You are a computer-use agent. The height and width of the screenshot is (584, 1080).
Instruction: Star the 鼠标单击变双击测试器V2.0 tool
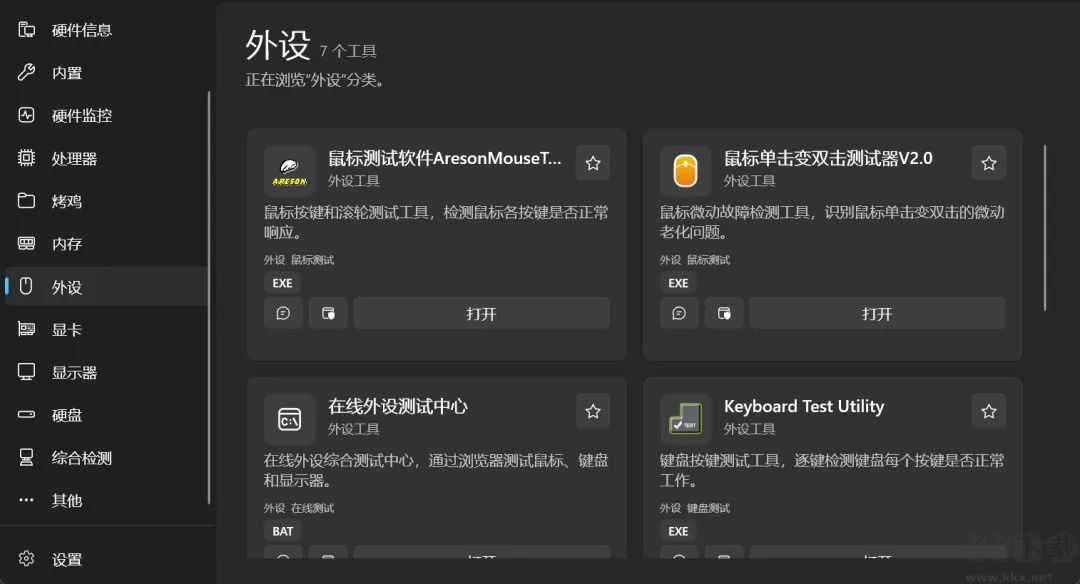pos(989,163)
